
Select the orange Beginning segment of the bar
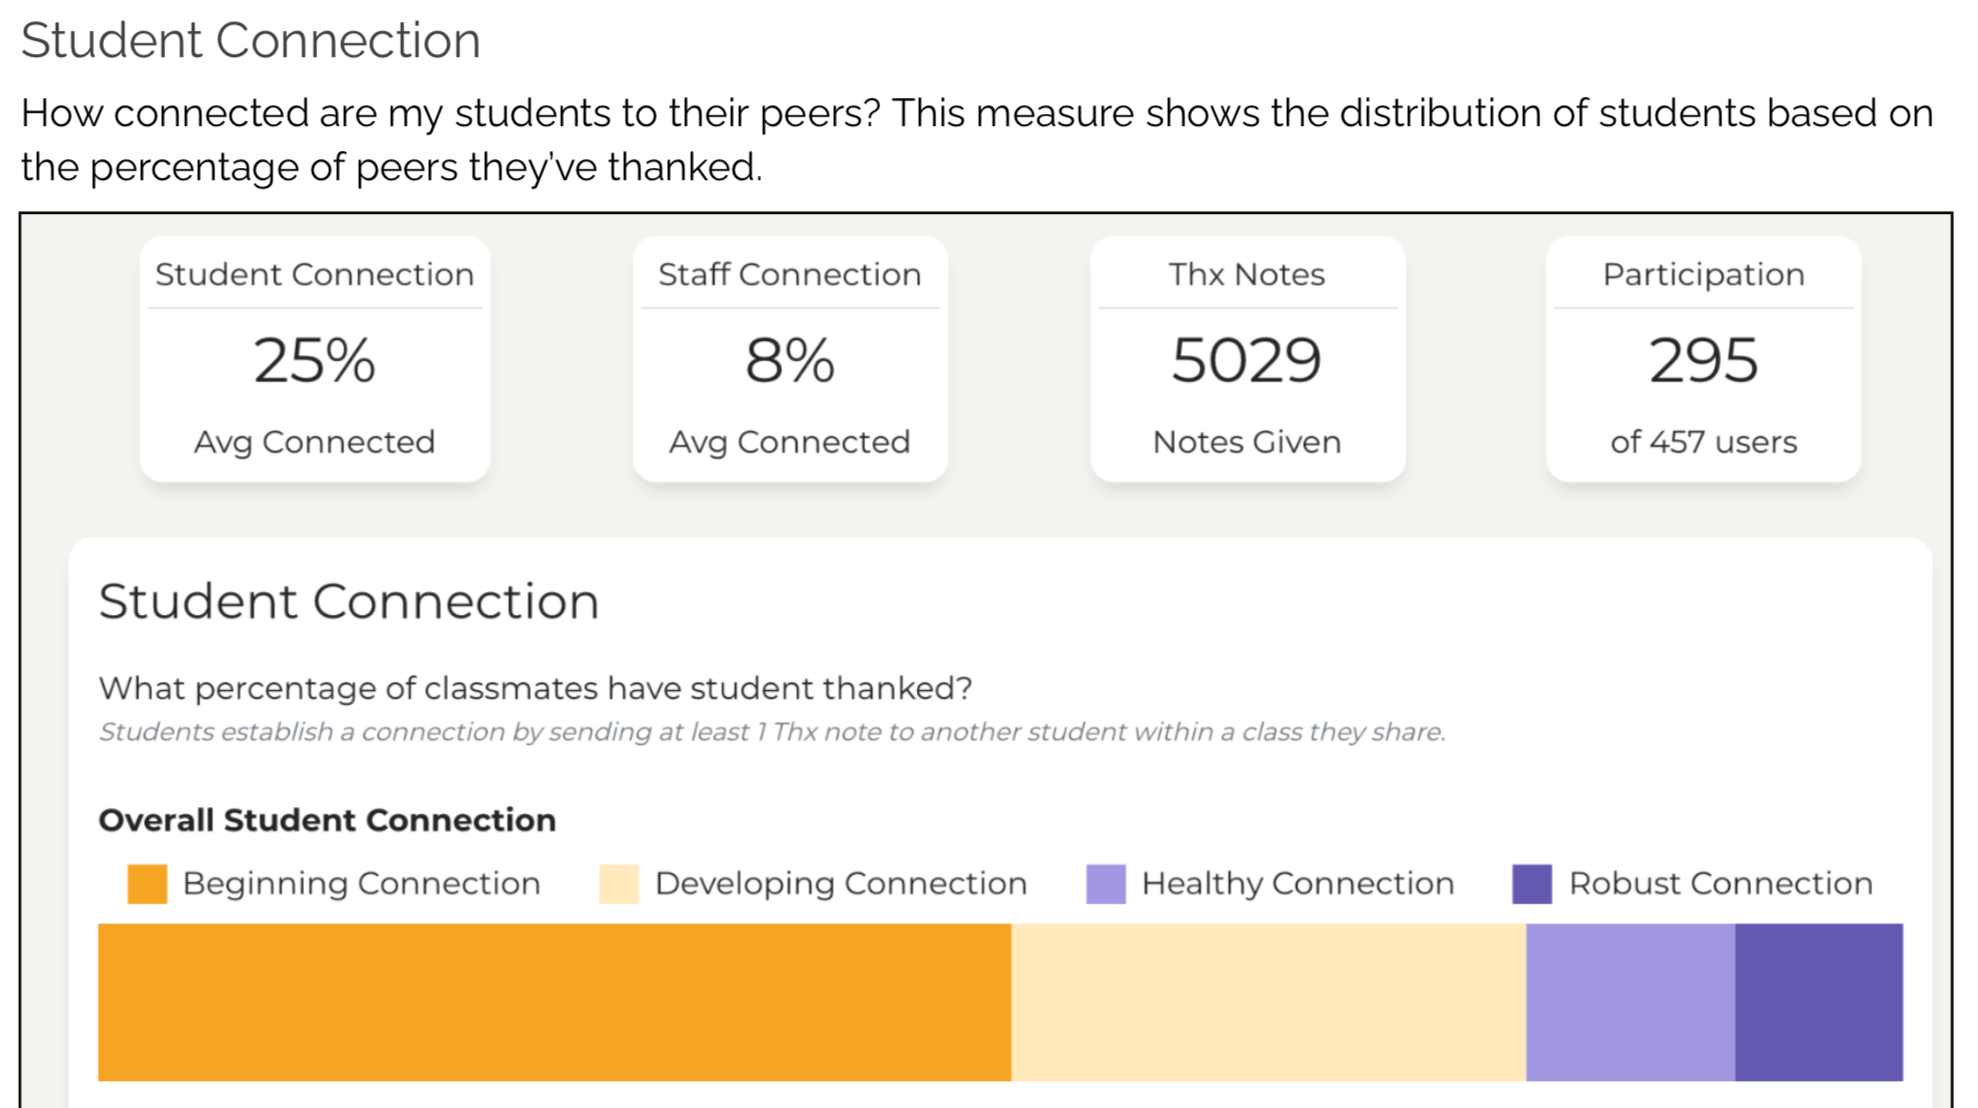click(554, 1002)
